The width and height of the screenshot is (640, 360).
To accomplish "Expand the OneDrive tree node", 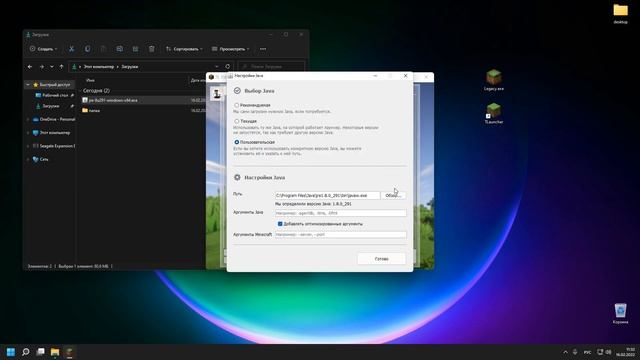I will point(28,119).
